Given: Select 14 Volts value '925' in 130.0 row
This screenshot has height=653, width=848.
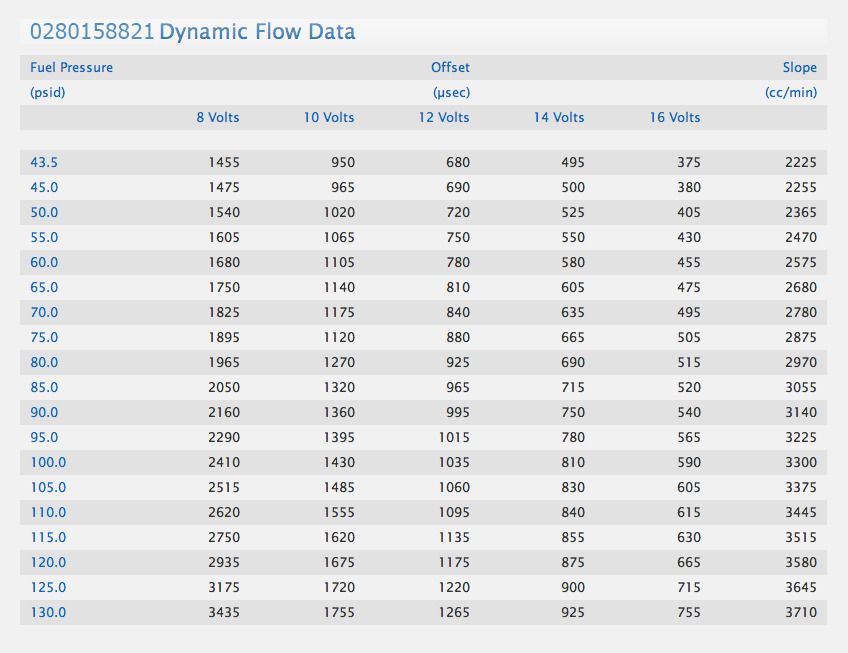Looking at the screenshot, I should (x=573, y=612).
